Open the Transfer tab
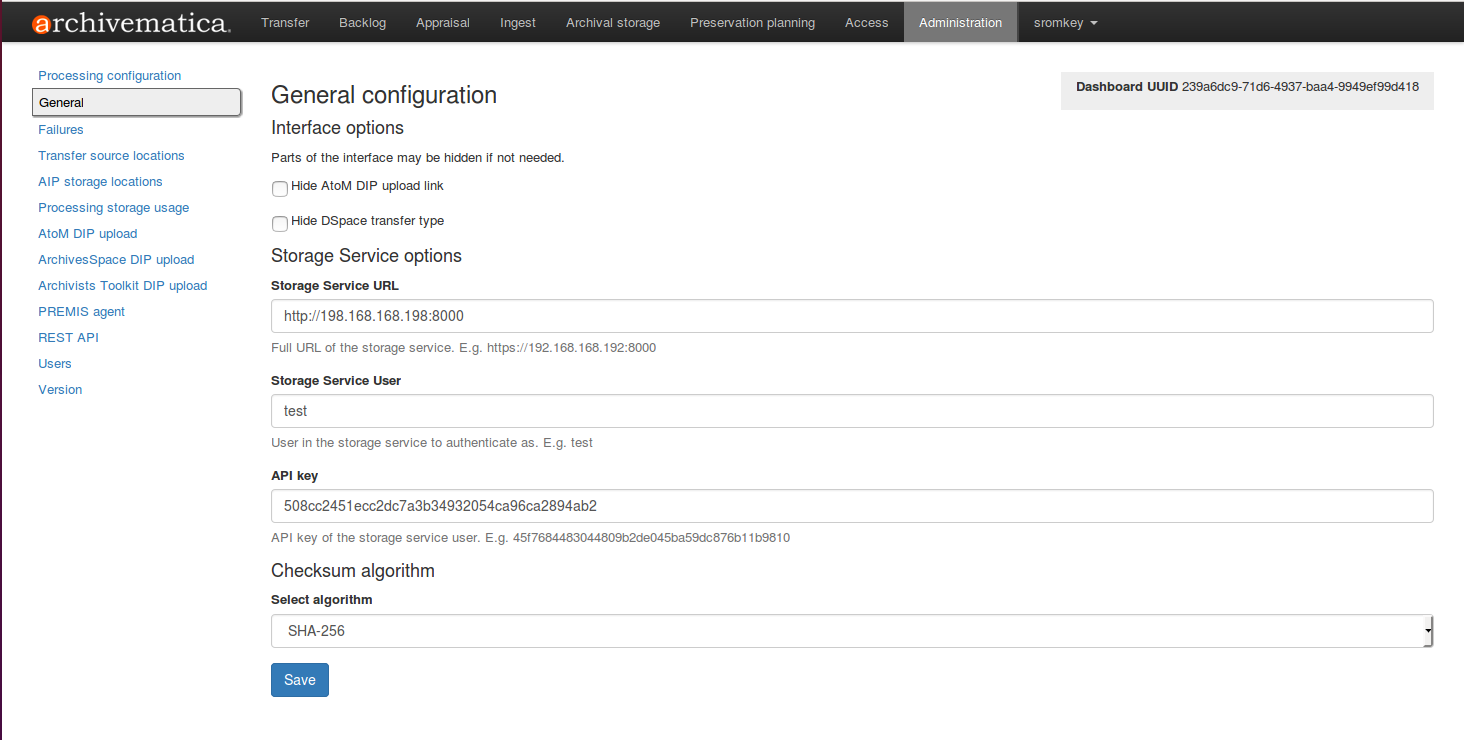The image size is (1464, 740). pos(285,23)
